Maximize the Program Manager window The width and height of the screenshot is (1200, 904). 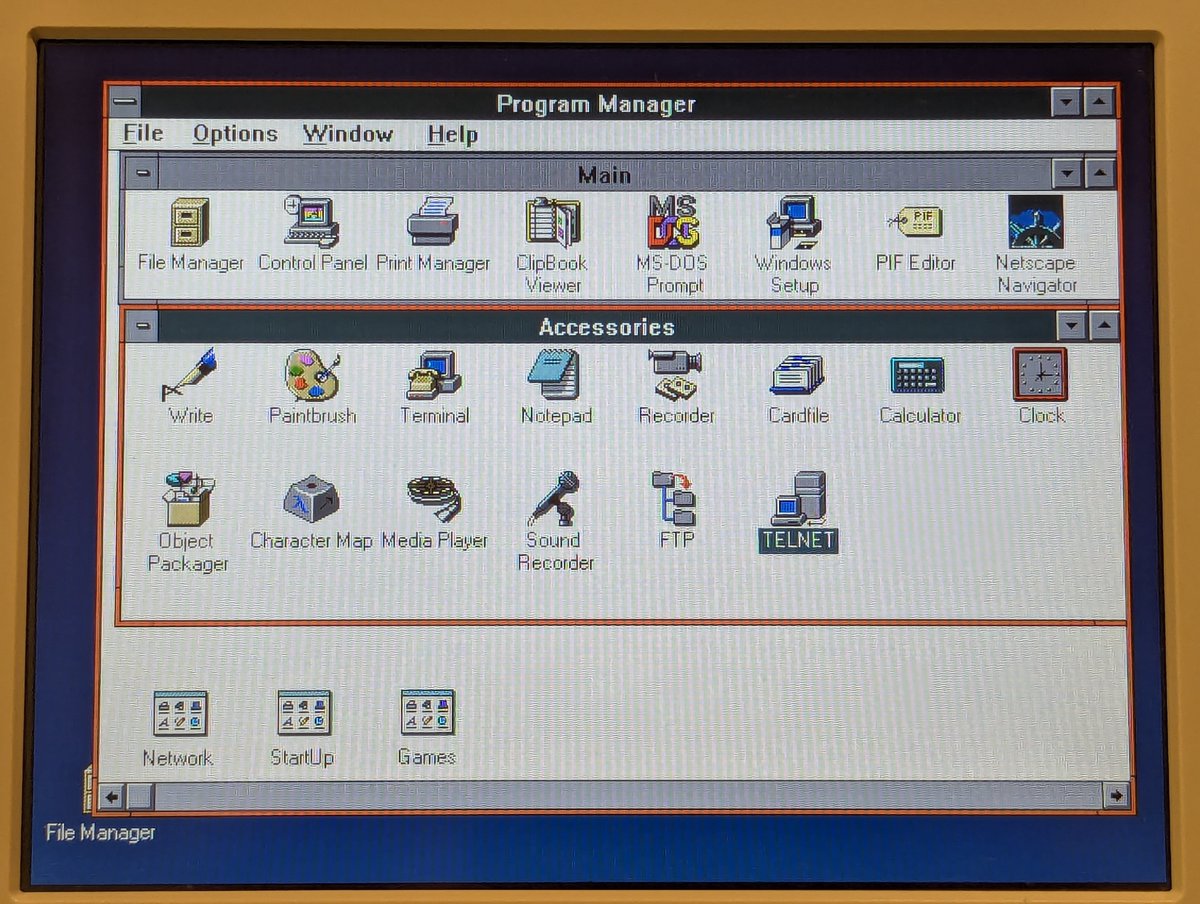[1099, 102]
